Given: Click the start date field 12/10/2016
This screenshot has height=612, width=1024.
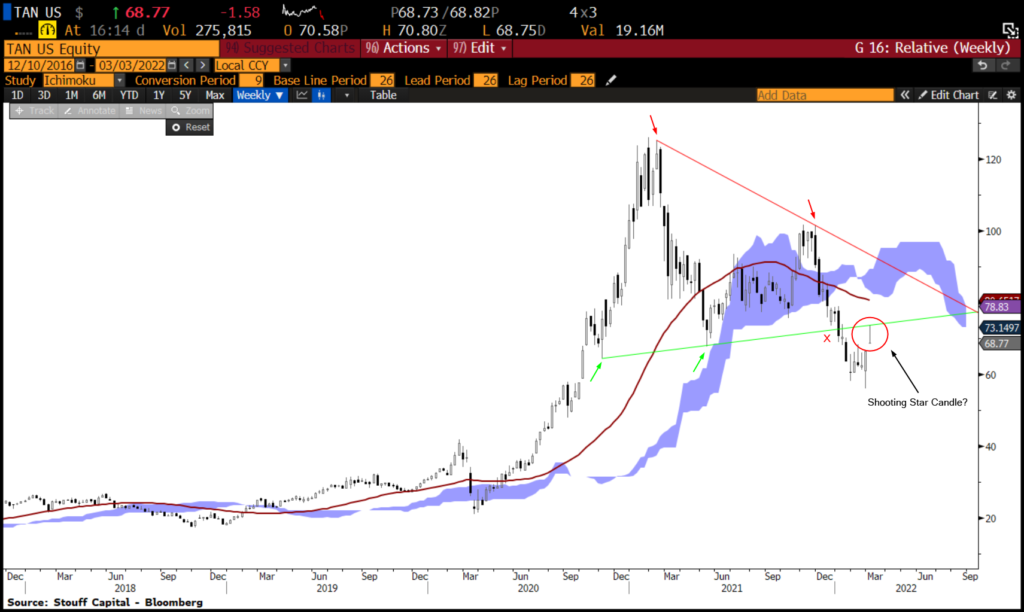Looking at the screenshot, I should (40, 65).
